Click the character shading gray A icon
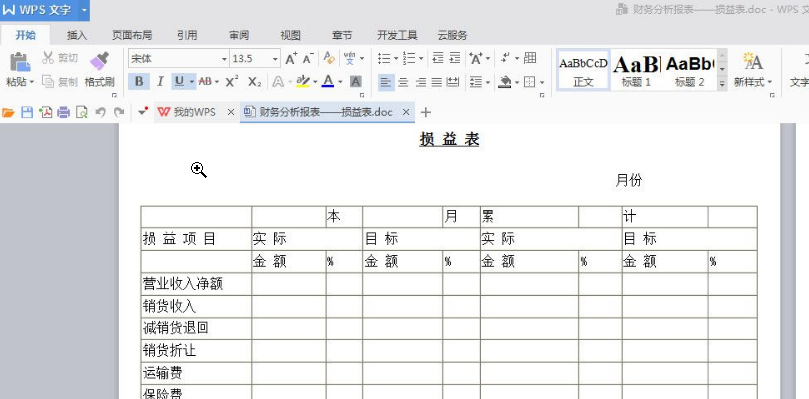This screenshot has width=809, height=399. tap(356, 82)
